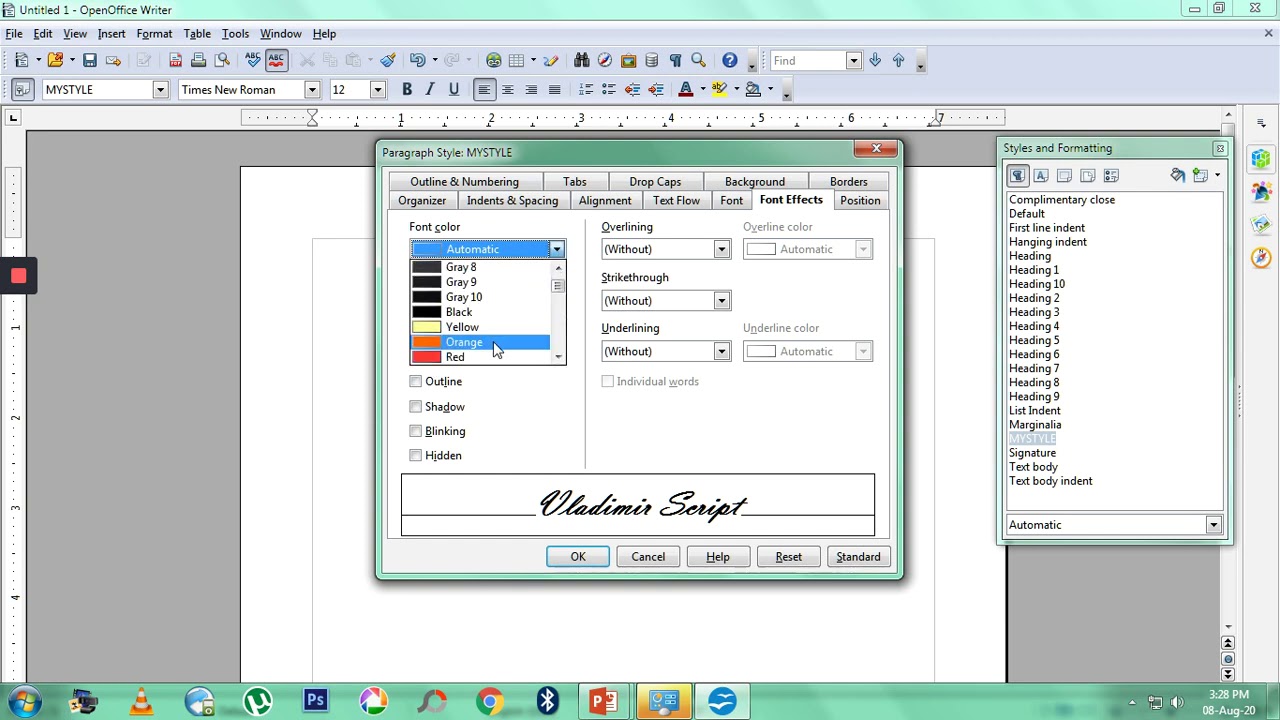Open Chrome from the taskbar
The height and width of the screenshot is (720, 1280).
490,701
